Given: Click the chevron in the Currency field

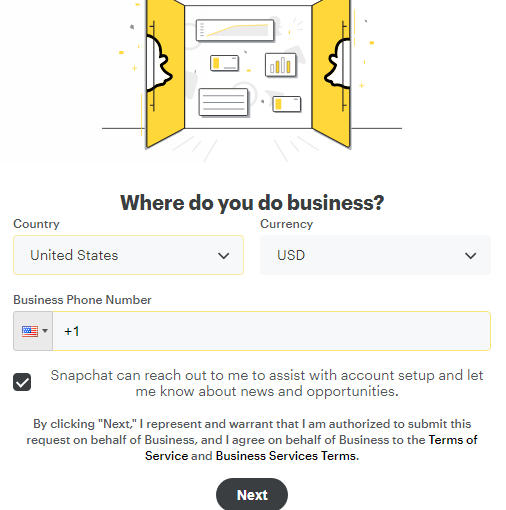Looking at the screenshot, I should 470,256.
